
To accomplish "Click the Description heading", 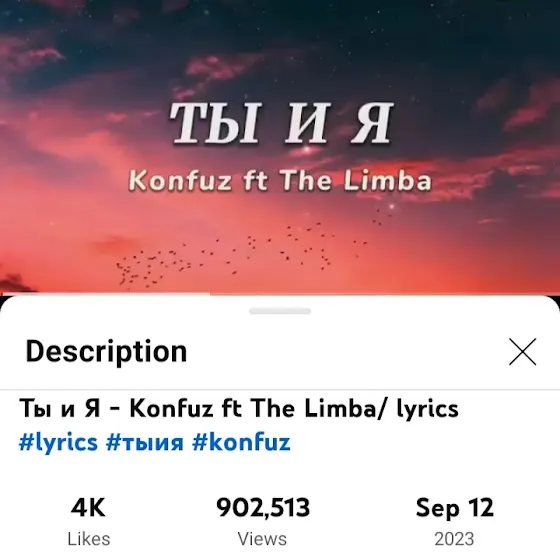I will (106, 352).
